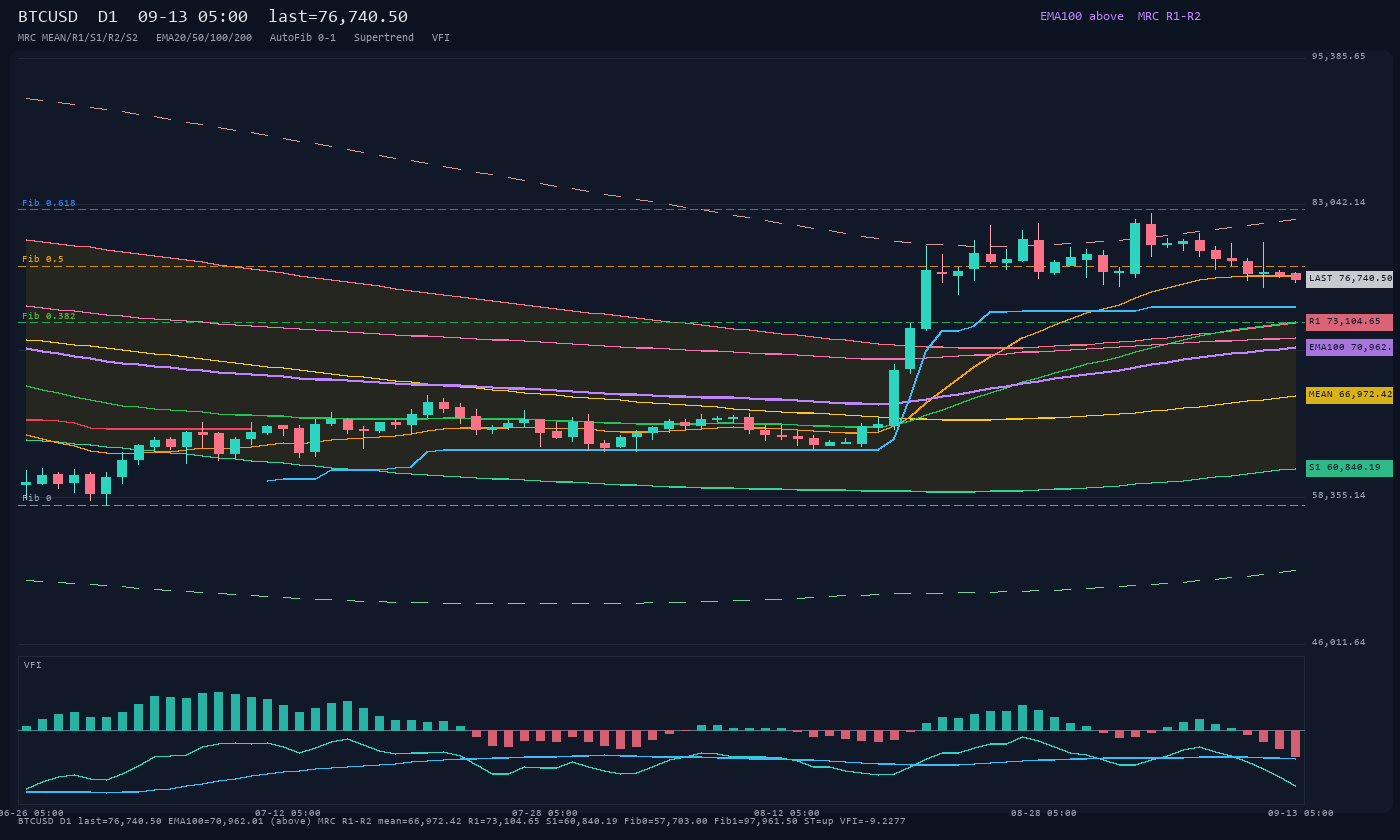
Task: Click the LAST 76,740.50 price tag
Action: 1349,279
